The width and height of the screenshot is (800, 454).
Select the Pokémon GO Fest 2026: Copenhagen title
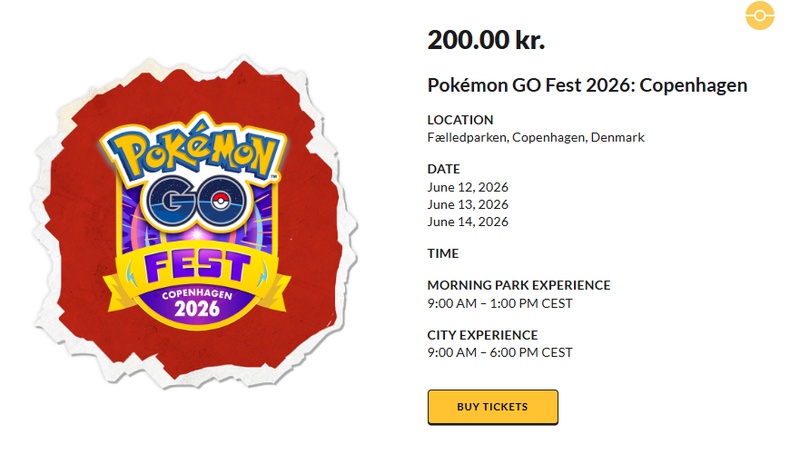587,85
